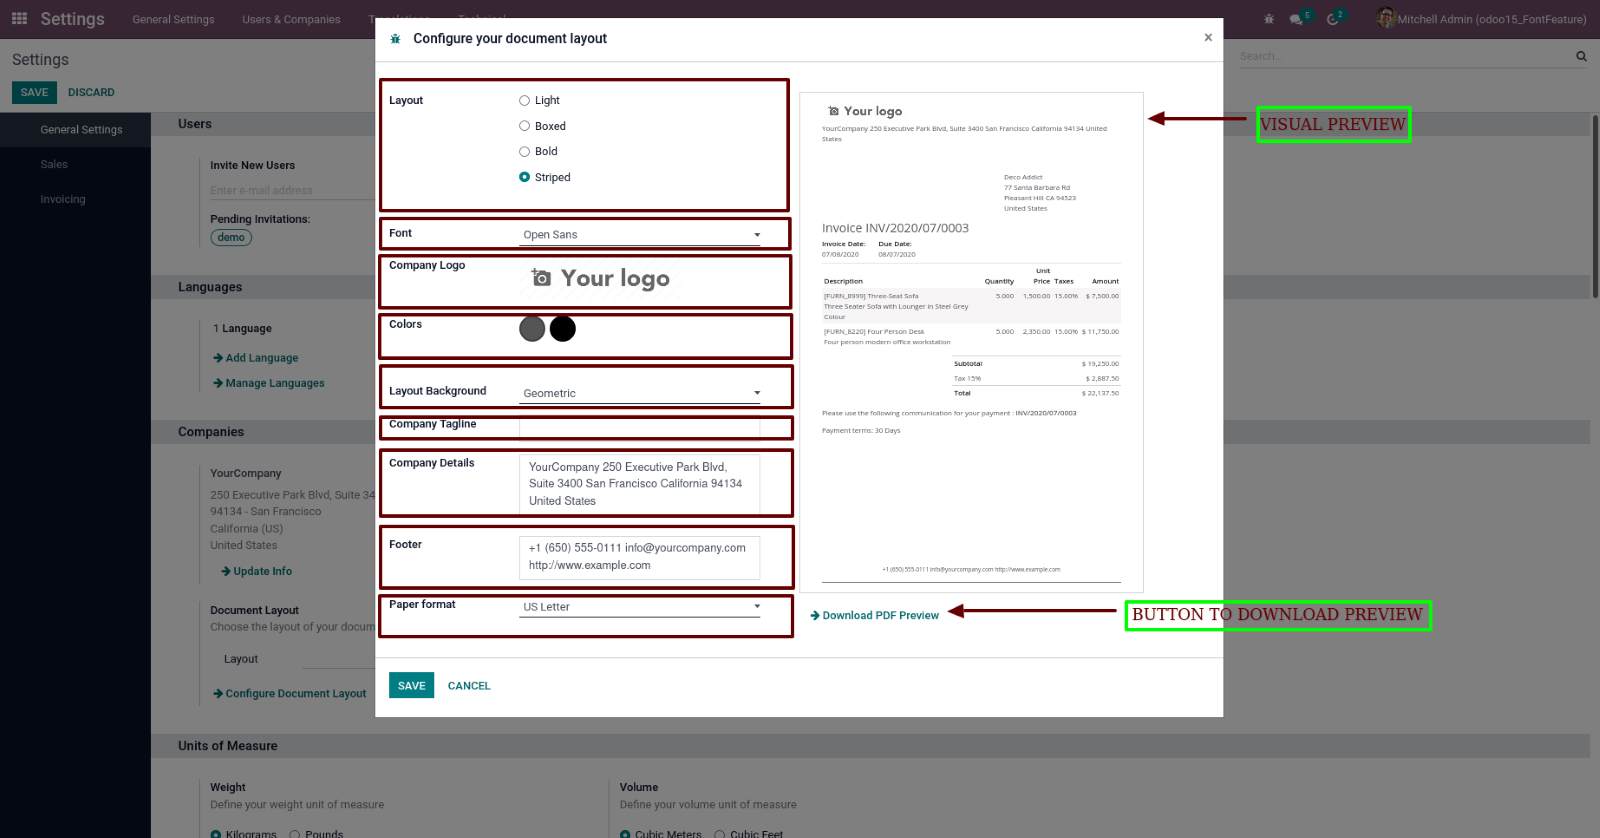Close the document layout dialog
The width and height of the screenshot is (1600, 838).
point(1208,38)
